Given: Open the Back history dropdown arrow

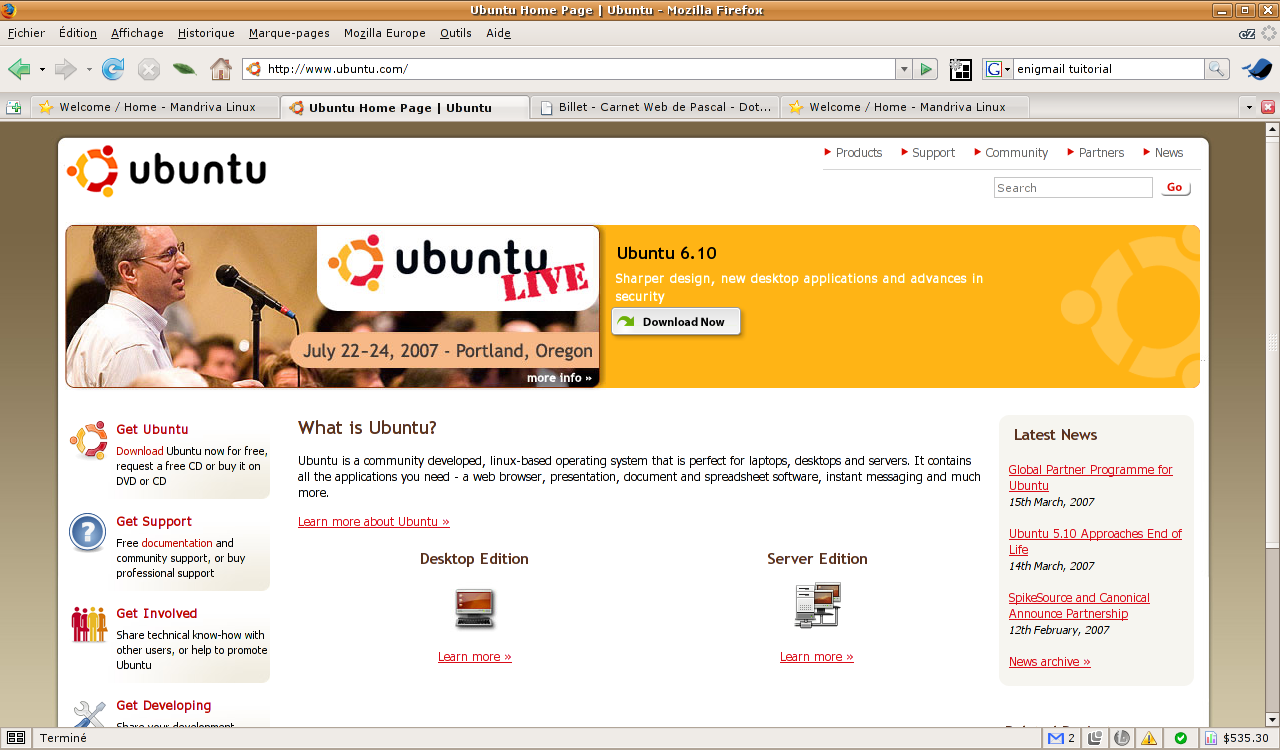Looking at the screenshot, I should [x=42, y=70].
